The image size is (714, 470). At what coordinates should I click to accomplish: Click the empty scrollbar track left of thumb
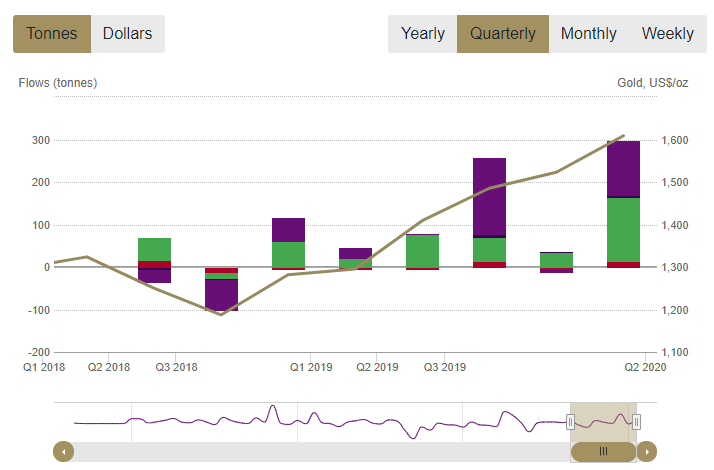click(300, 452)
